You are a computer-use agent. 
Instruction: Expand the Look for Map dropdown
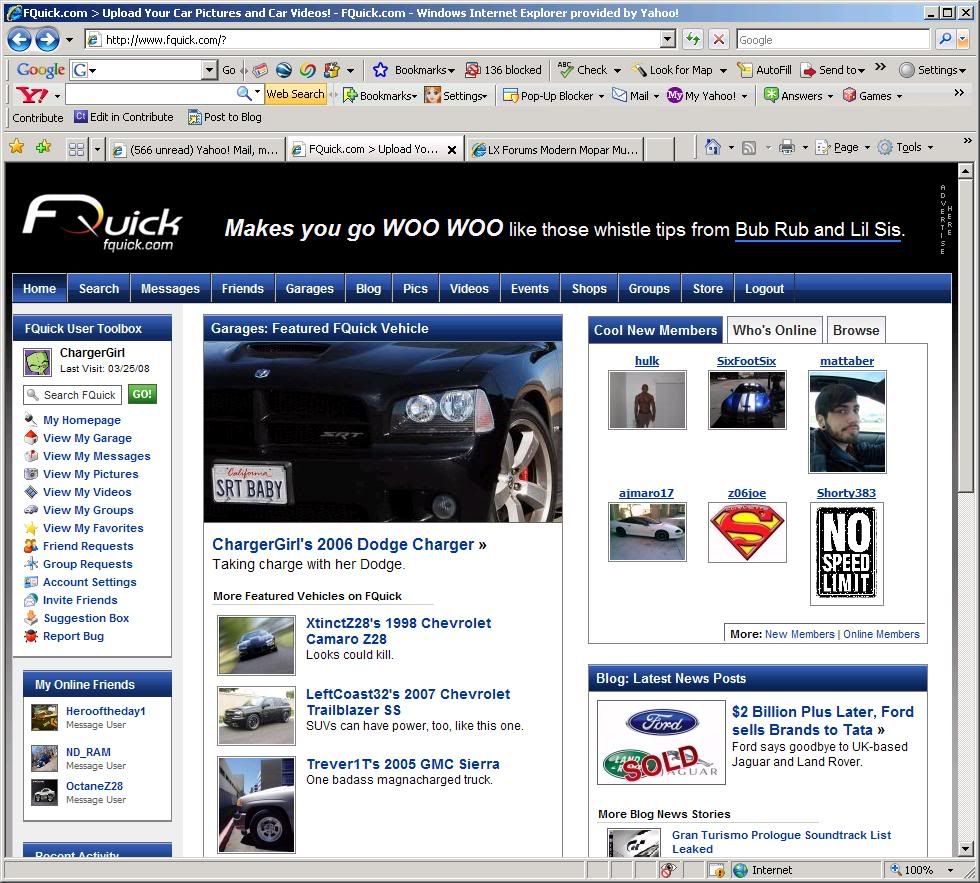(723, 71)
